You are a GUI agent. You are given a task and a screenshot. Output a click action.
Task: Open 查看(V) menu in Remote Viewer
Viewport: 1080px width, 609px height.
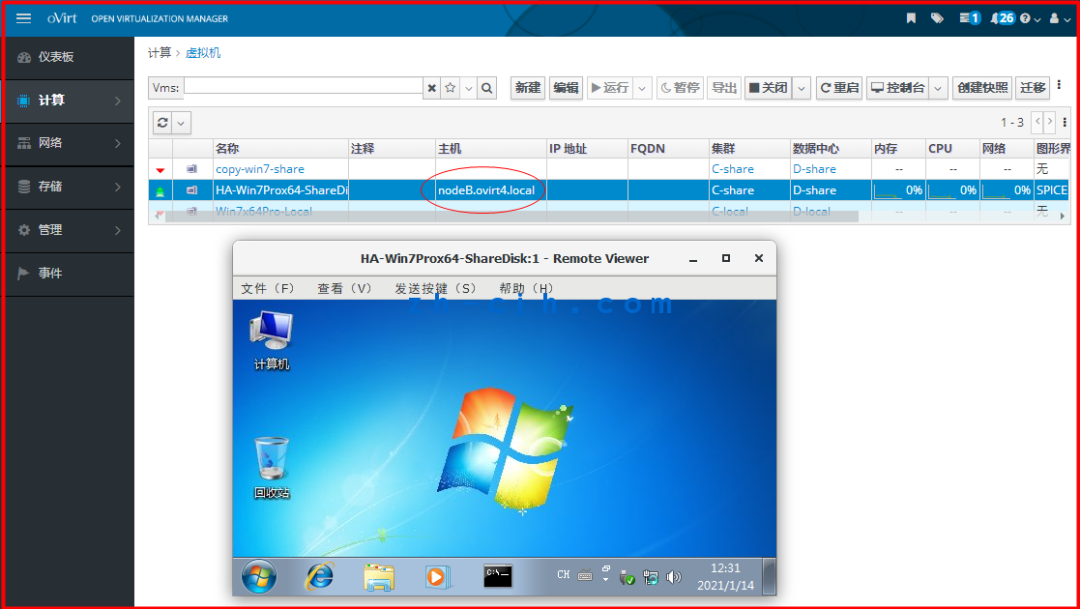coord(344,289)
